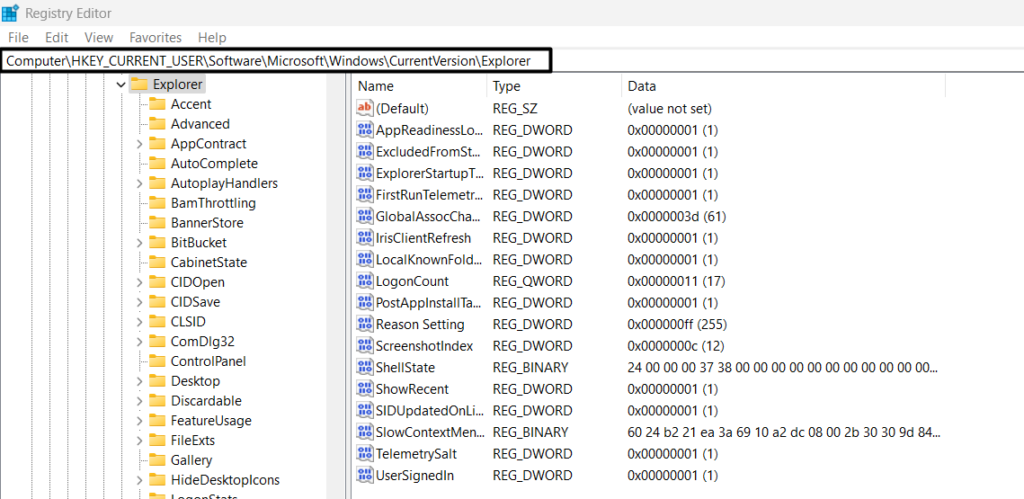Expand the FileExts subkey
Screen dimensions: 1024x499
(140, 441)
